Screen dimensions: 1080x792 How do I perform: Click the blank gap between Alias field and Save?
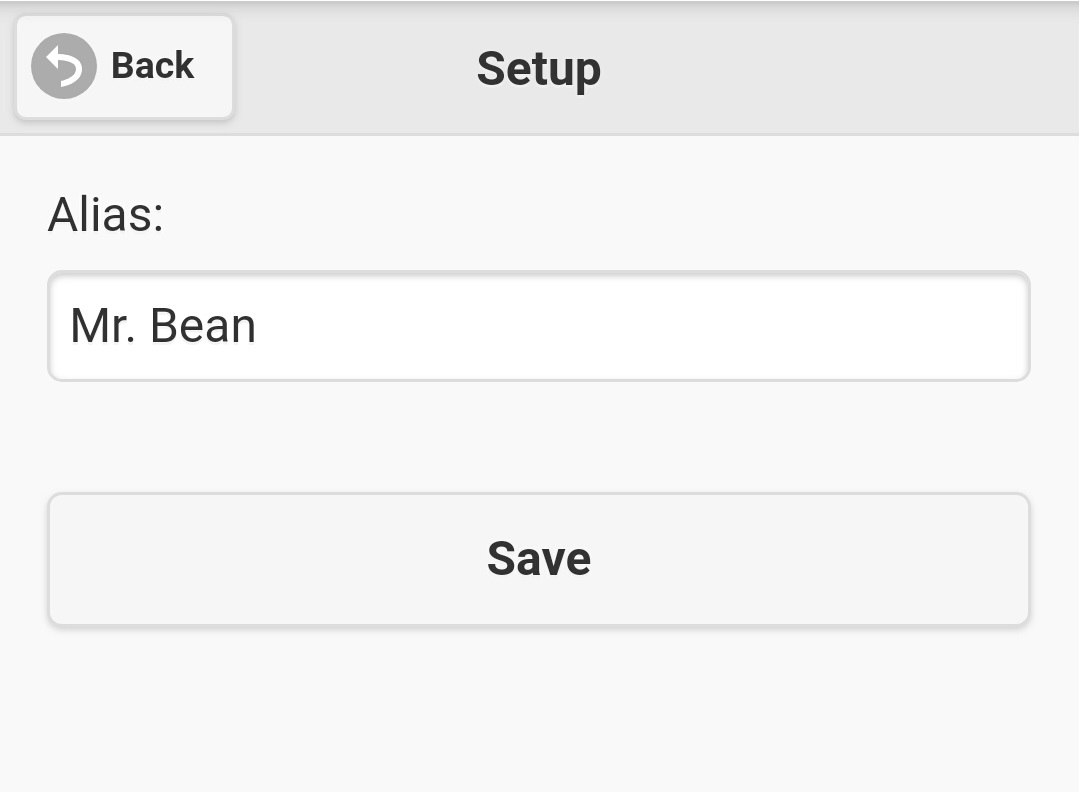(539, 437)
